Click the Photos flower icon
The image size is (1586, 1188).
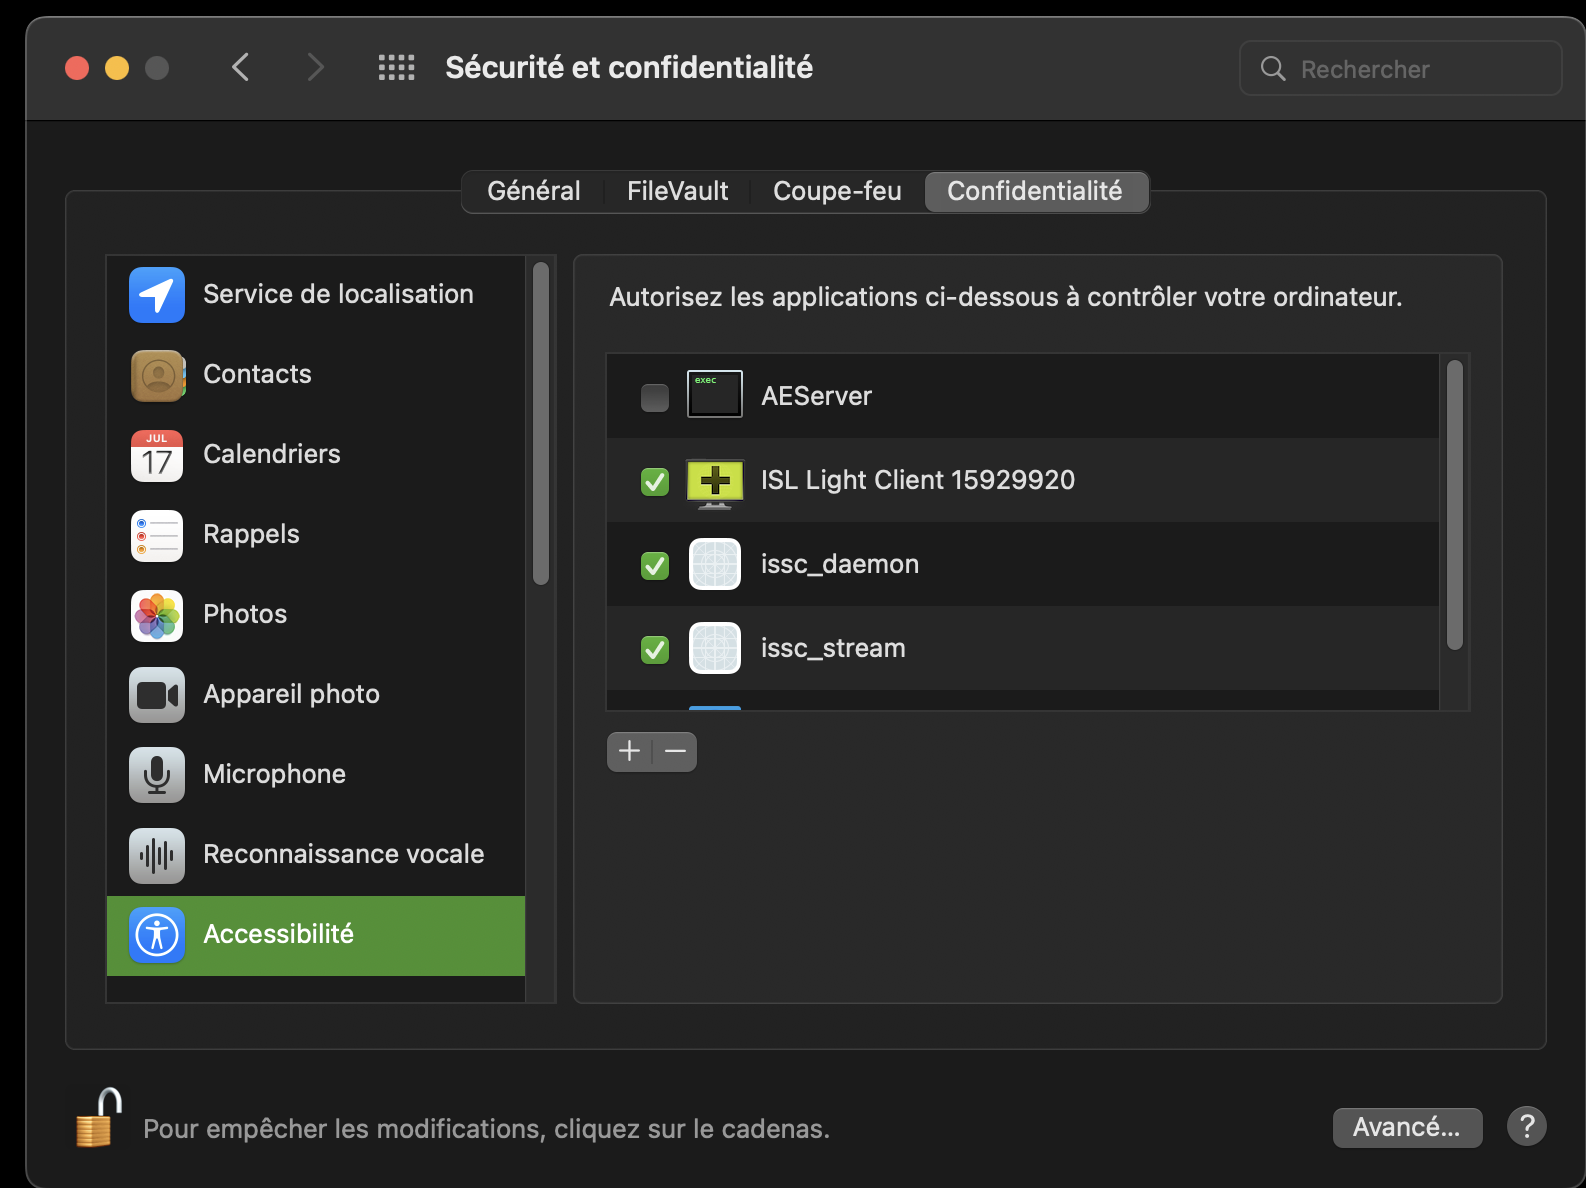tap(157, 615)
